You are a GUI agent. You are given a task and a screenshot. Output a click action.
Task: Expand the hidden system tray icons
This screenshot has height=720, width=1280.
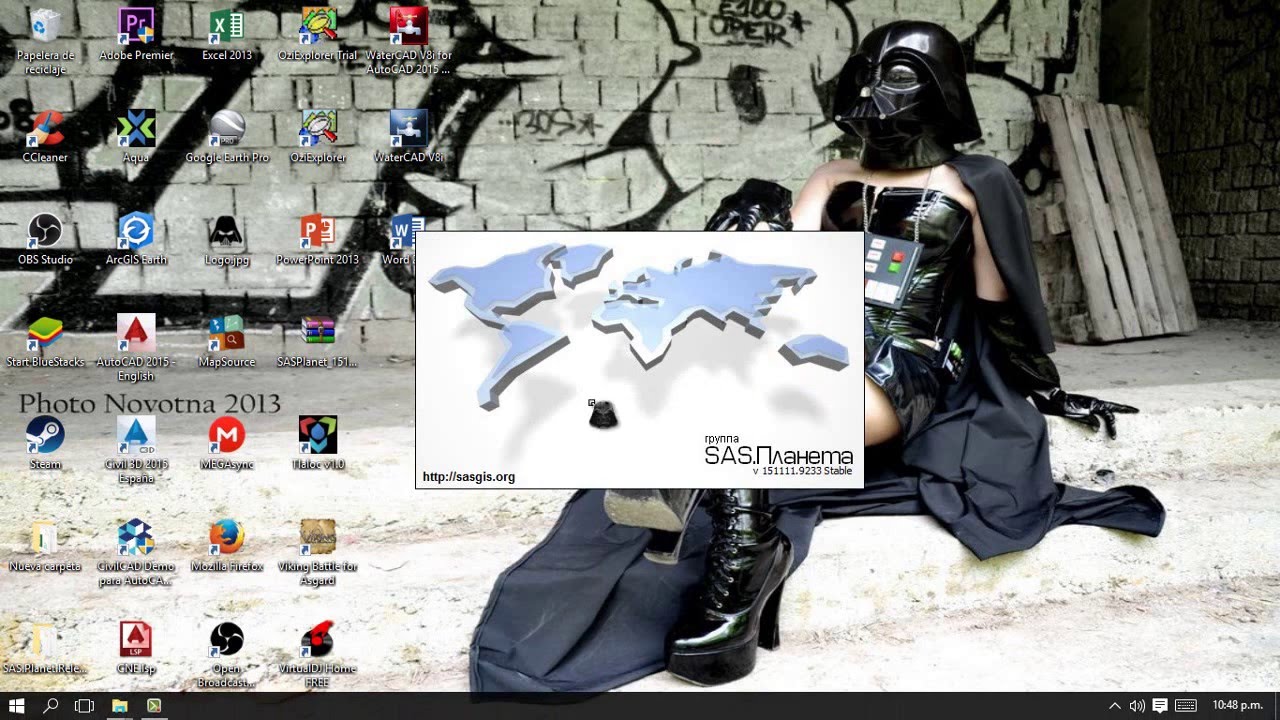point(1115,706)
